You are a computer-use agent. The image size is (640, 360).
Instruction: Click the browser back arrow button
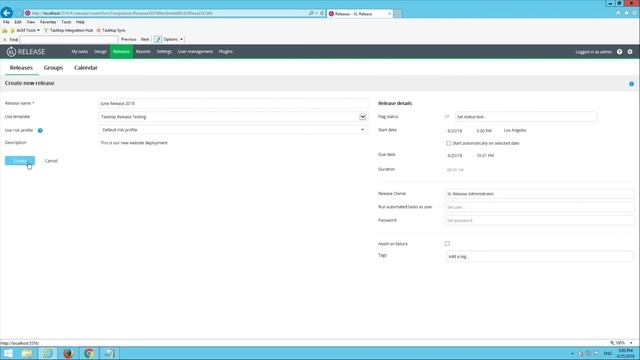pyautogui.click(x=7, y=13)
